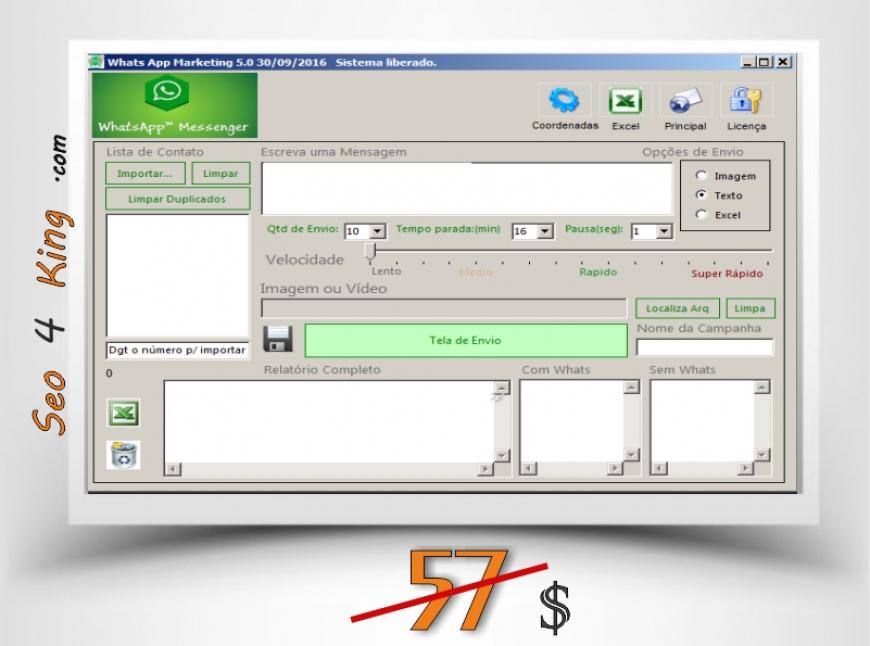Click the Sem Whats list box
Image resolution: width=870 pixels, height=646 pixels.
(x=702, y=421)
